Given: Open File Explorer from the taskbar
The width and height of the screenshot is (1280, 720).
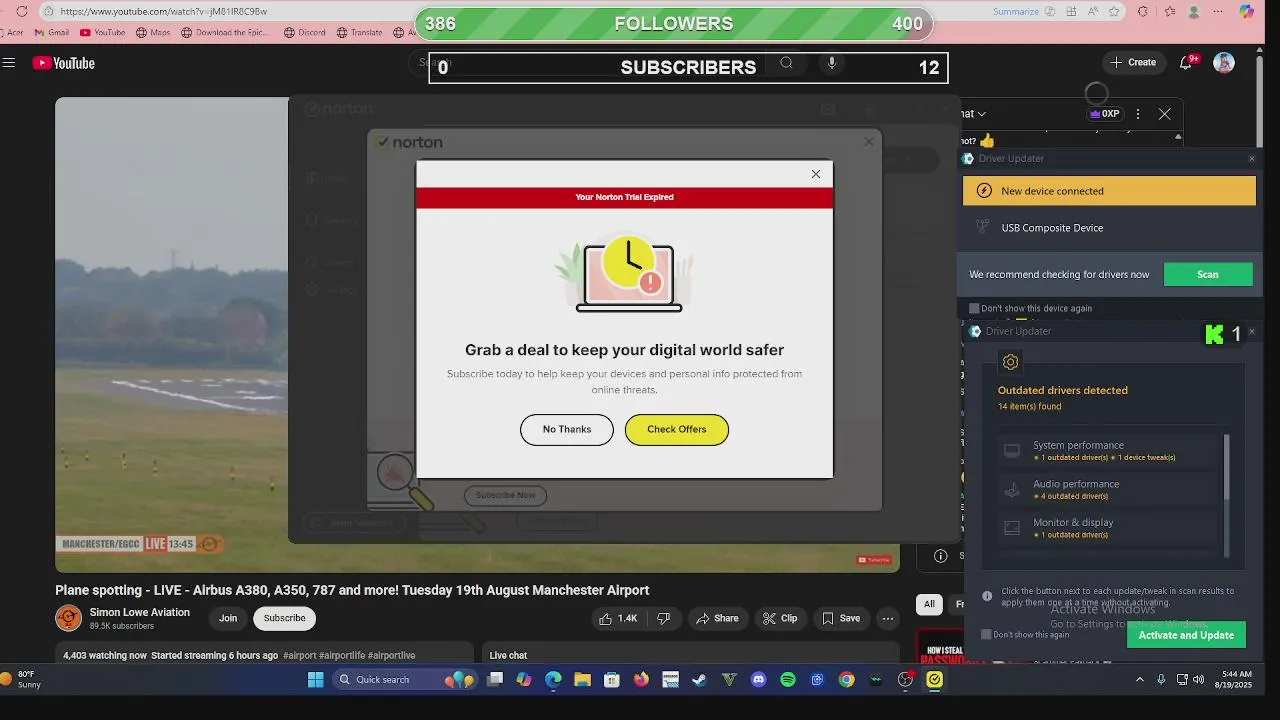Looking at the screenshot, I should 582,680.
